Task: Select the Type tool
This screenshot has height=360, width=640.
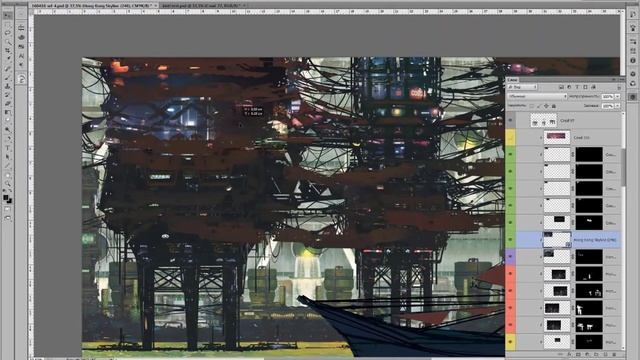Action: (x=8, y=148)
